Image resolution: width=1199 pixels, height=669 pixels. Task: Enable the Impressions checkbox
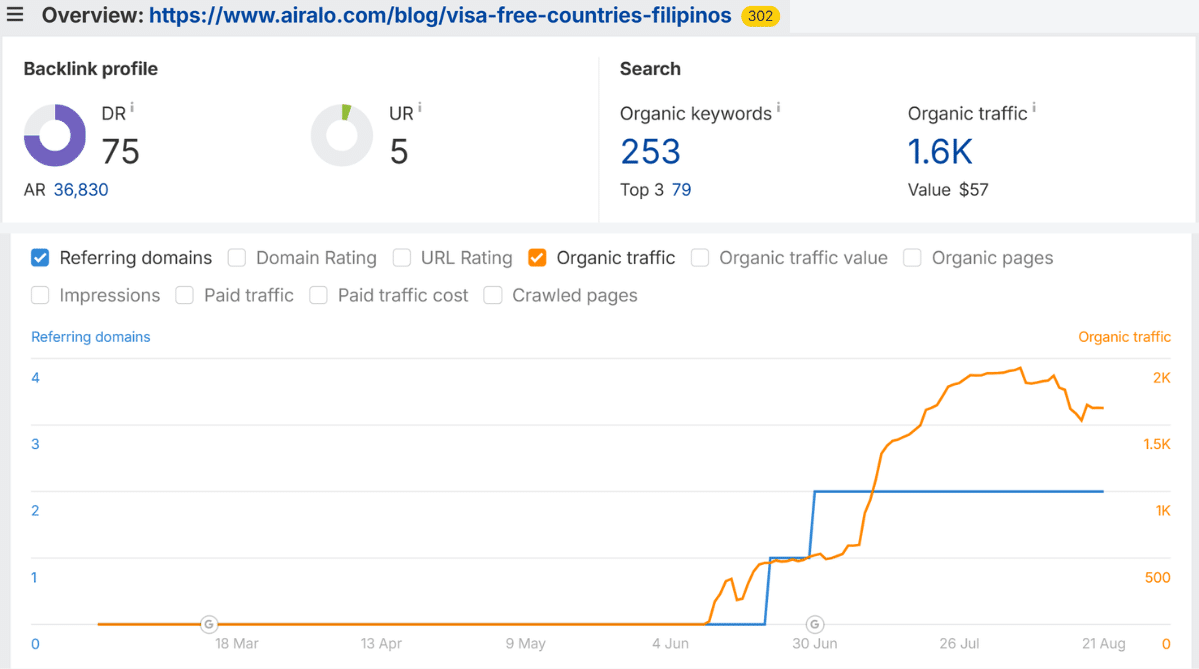click(x=40, y=295)
